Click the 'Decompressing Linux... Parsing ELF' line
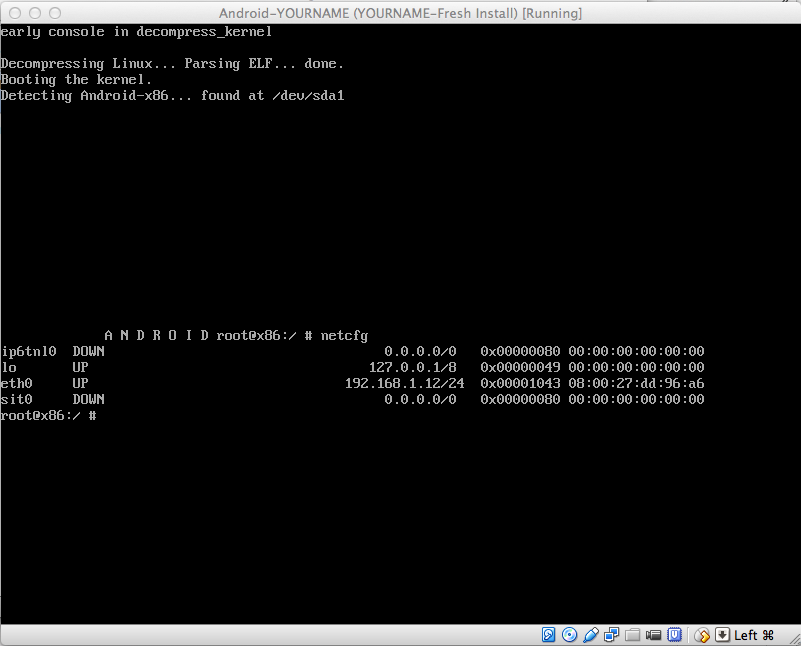Viewport: 801px width, 646px height. pos(172,64)
